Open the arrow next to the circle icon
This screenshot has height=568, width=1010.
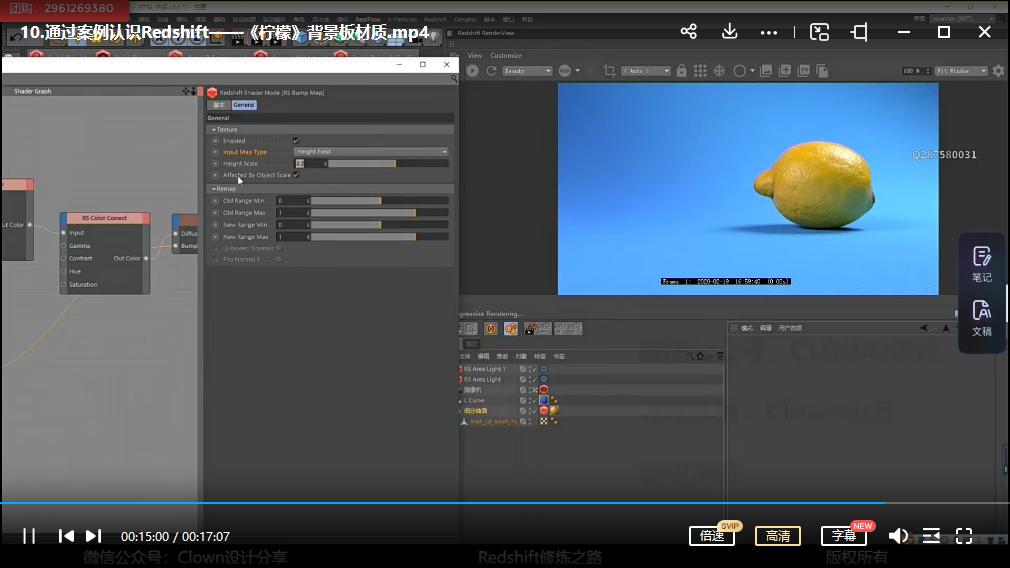(x=752, y=71)
